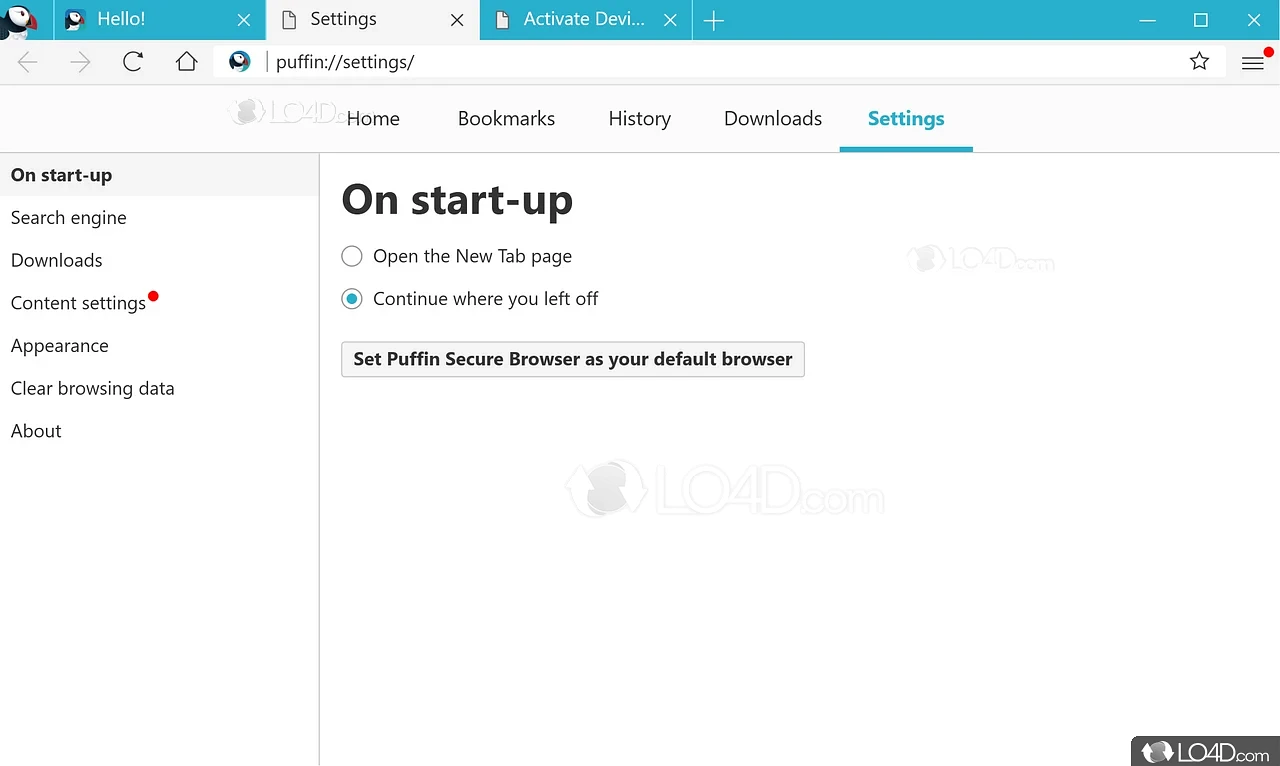The height and width of the screenshot is (766, 1280).
Task: Switch to the Activate Devi... browser tab
Action: pos(586,20)
